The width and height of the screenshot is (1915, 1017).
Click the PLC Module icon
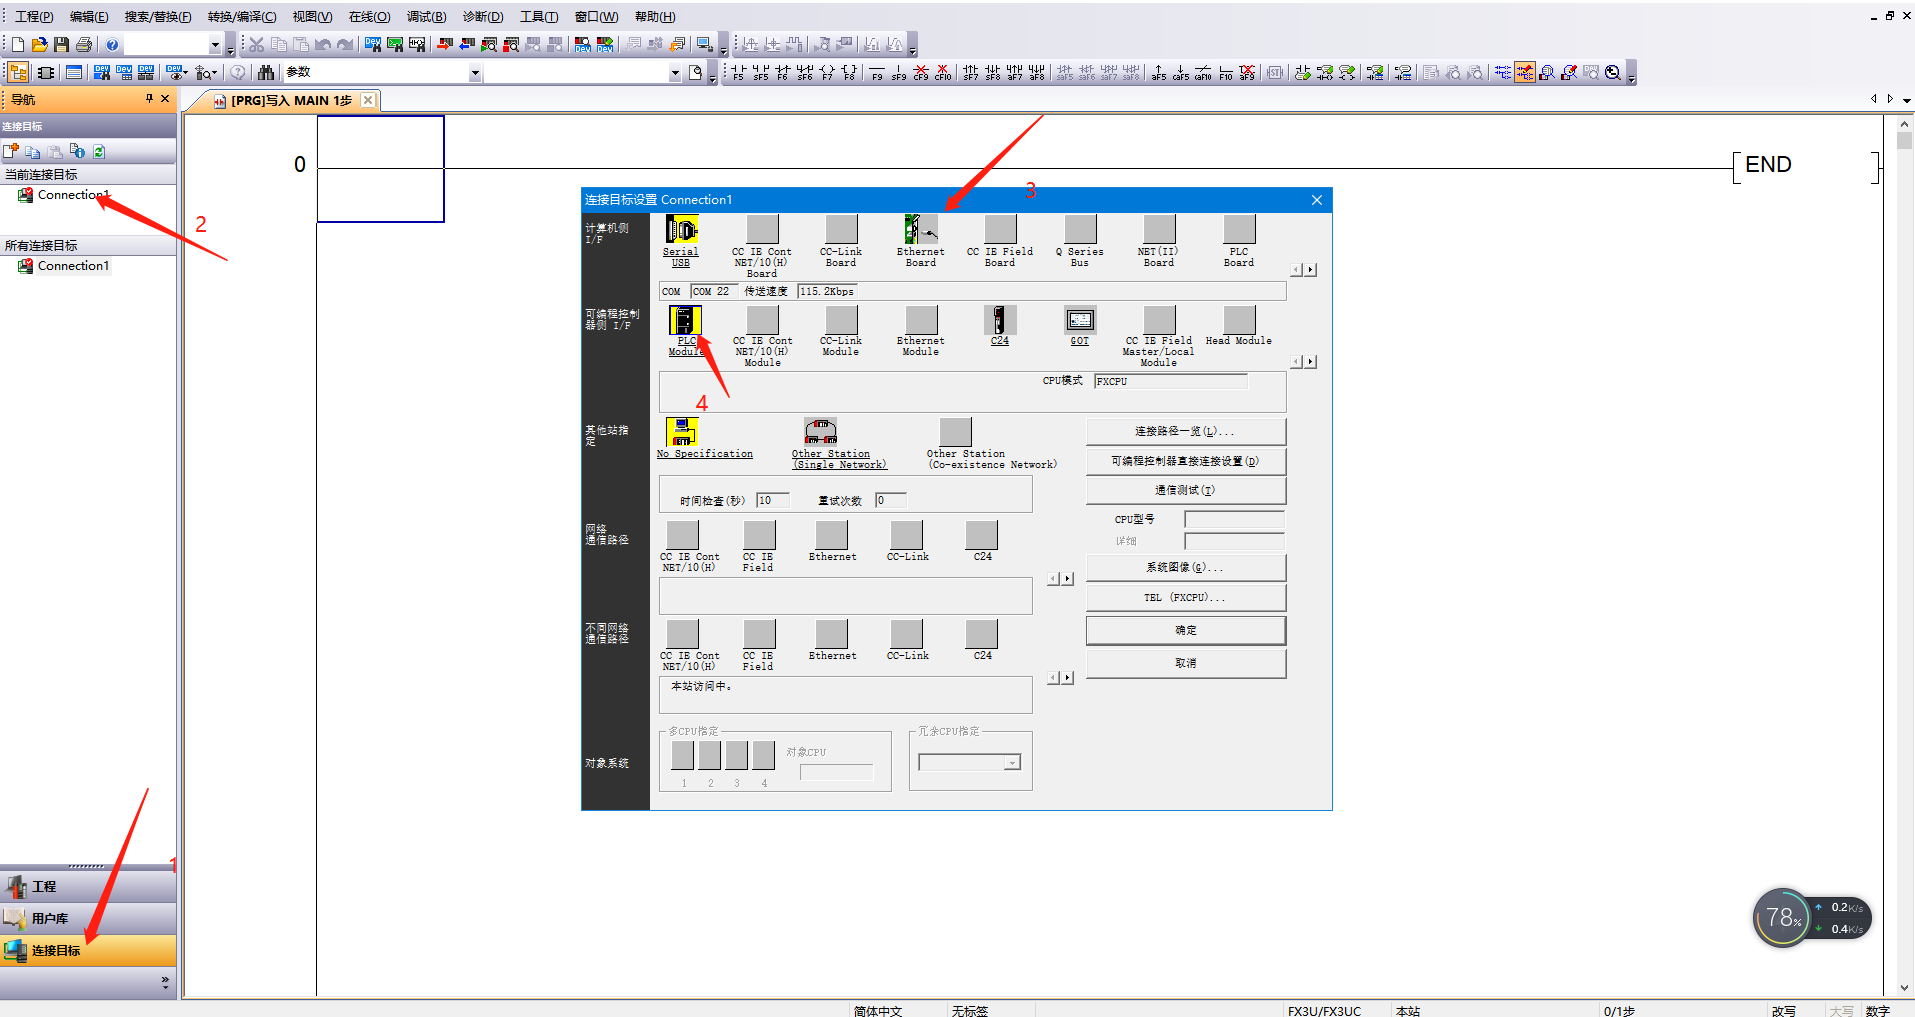click(x=685, y=321)
